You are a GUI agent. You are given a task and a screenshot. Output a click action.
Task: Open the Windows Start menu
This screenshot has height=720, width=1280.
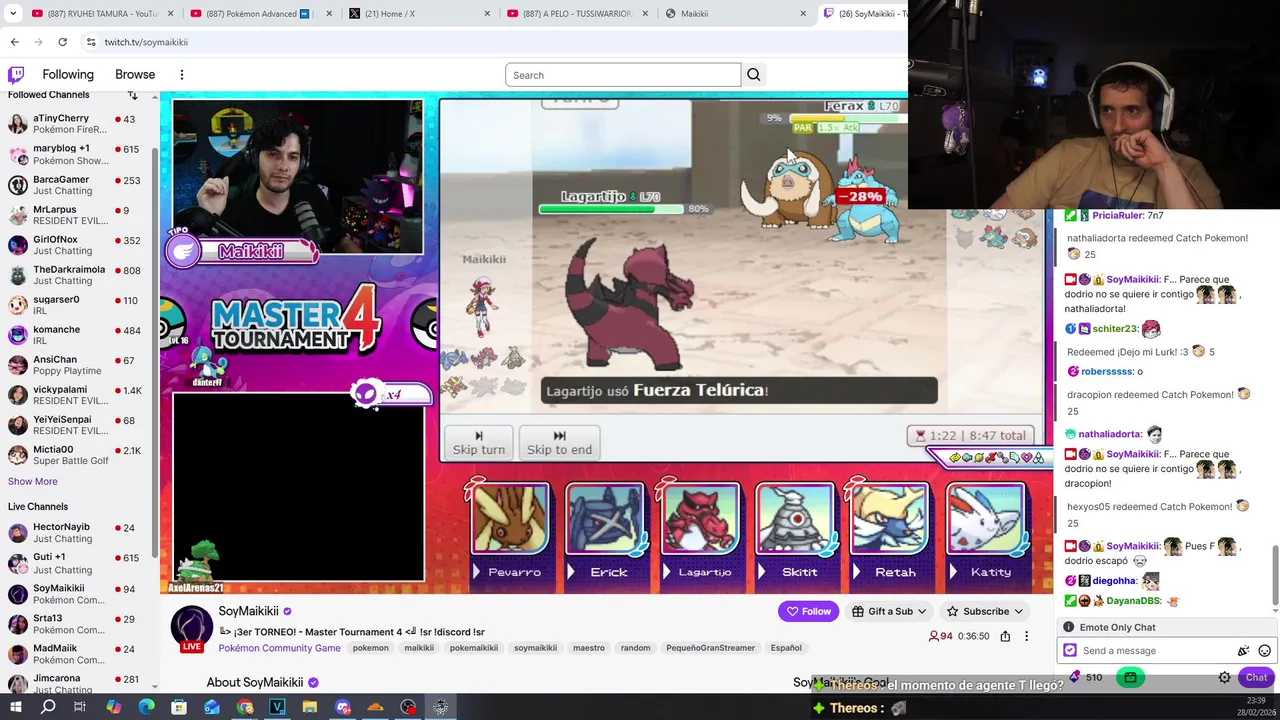coord(15,707)
